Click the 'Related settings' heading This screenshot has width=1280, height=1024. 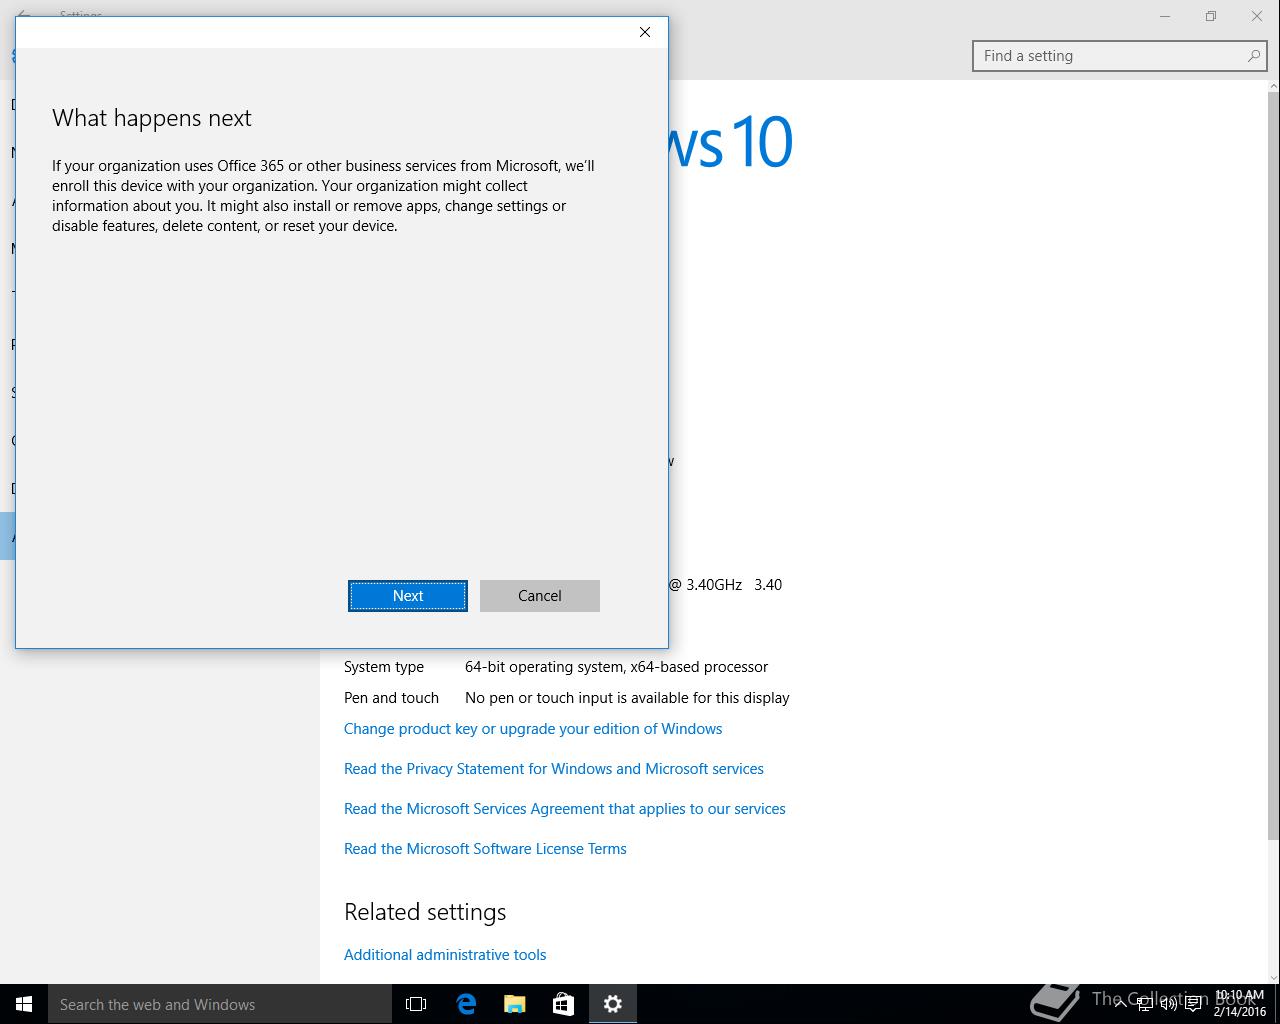tap(425, 912)
